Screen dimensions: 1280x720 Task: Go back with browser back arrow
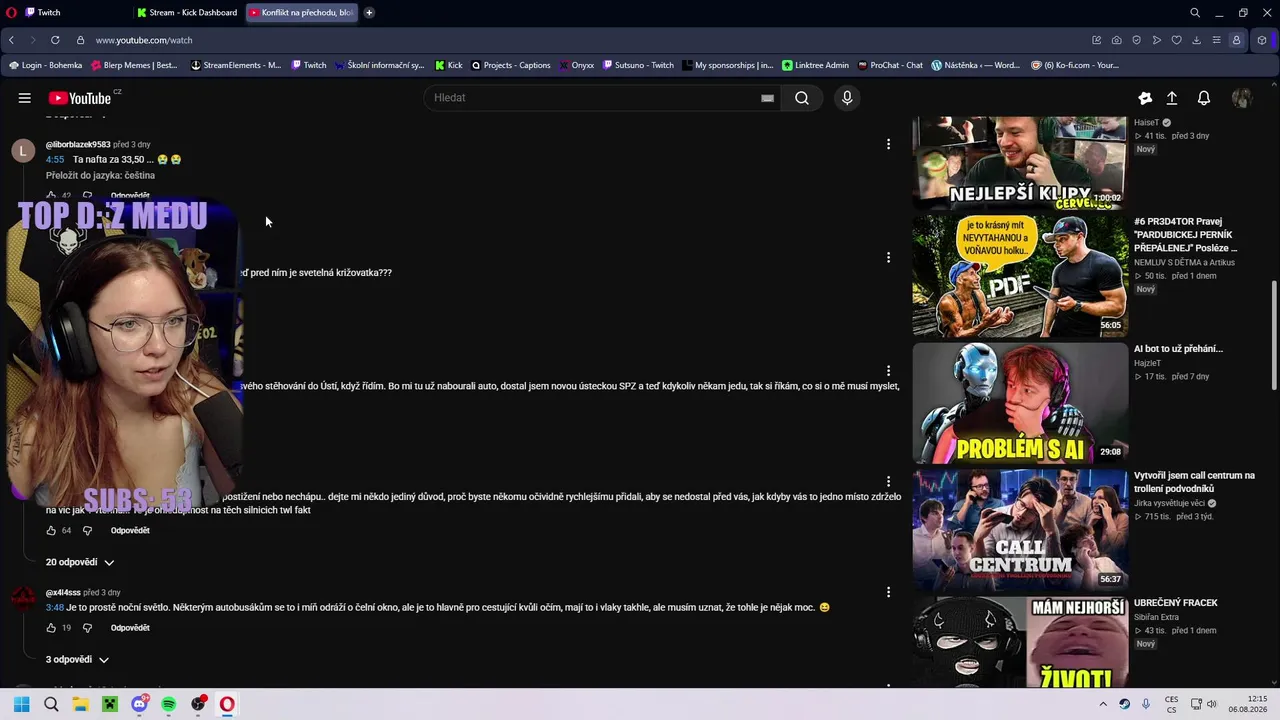pos(12,40)
